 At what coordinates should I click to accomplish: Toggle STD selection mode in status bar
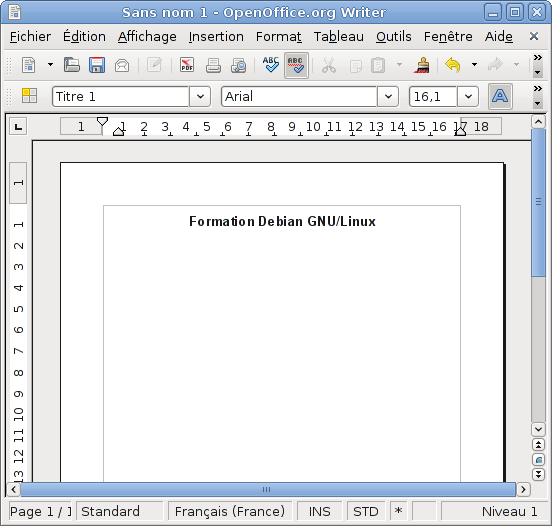click(366, 511)
